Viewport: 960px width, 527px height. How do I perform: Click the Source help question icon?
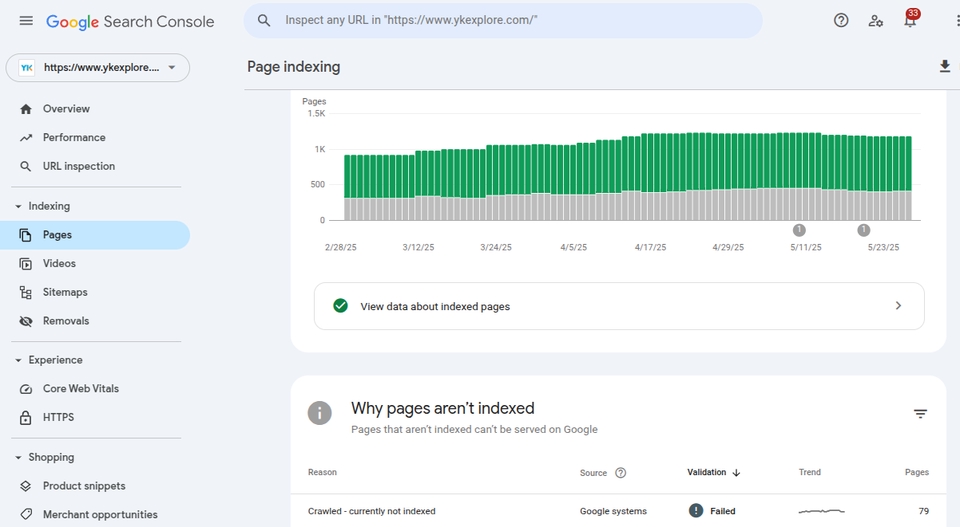(x=620, y=473)
